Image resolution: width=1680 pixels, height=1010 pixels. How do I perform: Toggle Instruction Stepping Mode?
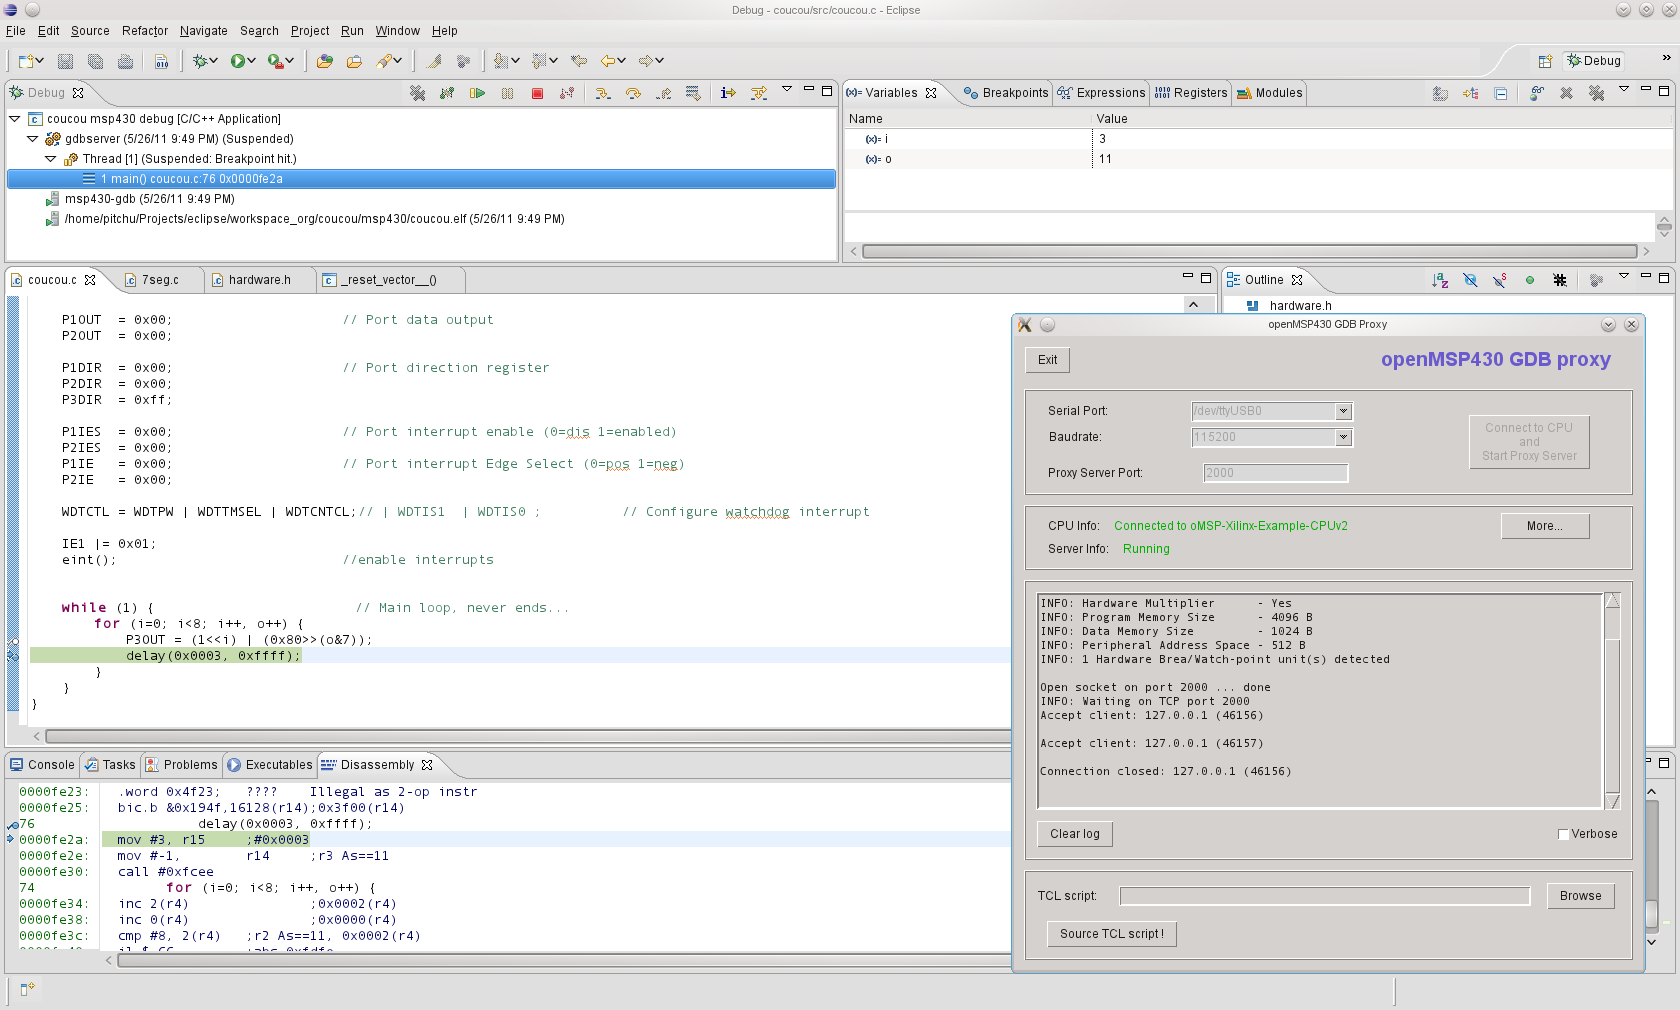[x=728, y=93]
